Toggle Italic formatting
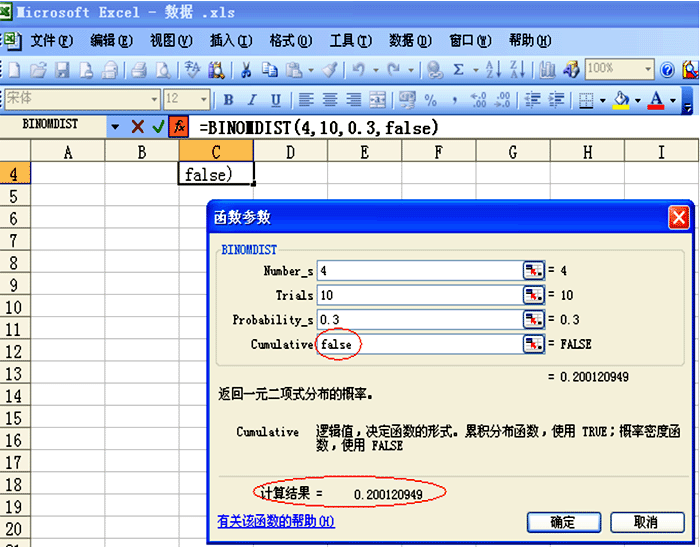 click(252, 100)
